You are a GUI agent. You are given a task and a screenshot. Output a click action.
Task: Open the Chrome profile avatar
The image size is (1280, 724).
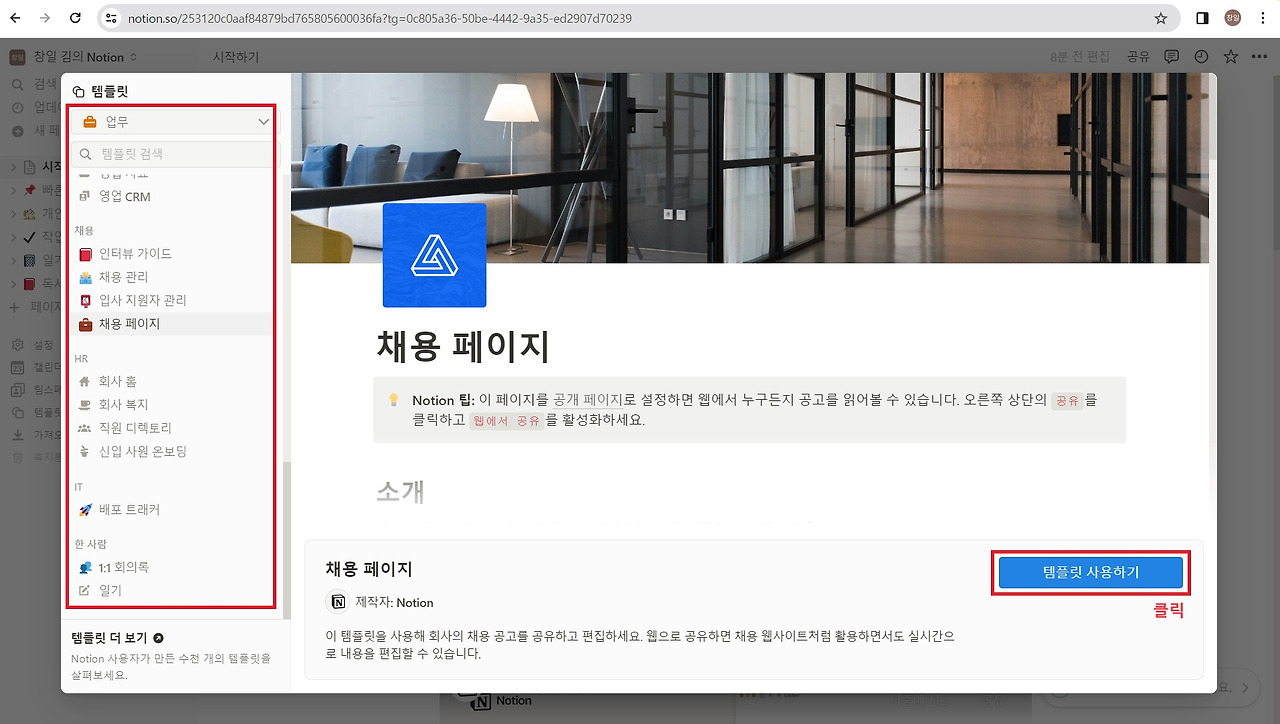[x=1232, y=18]
